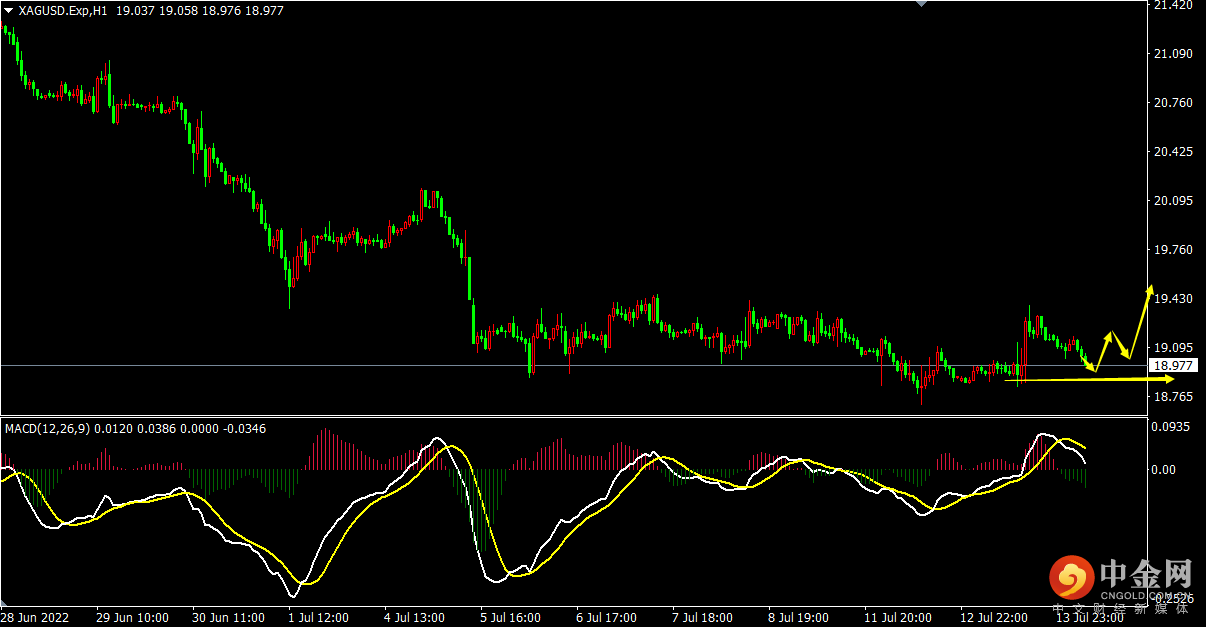
Task: Select the 8 Jul 19:00 time label
Action: [x=799, y=617]
